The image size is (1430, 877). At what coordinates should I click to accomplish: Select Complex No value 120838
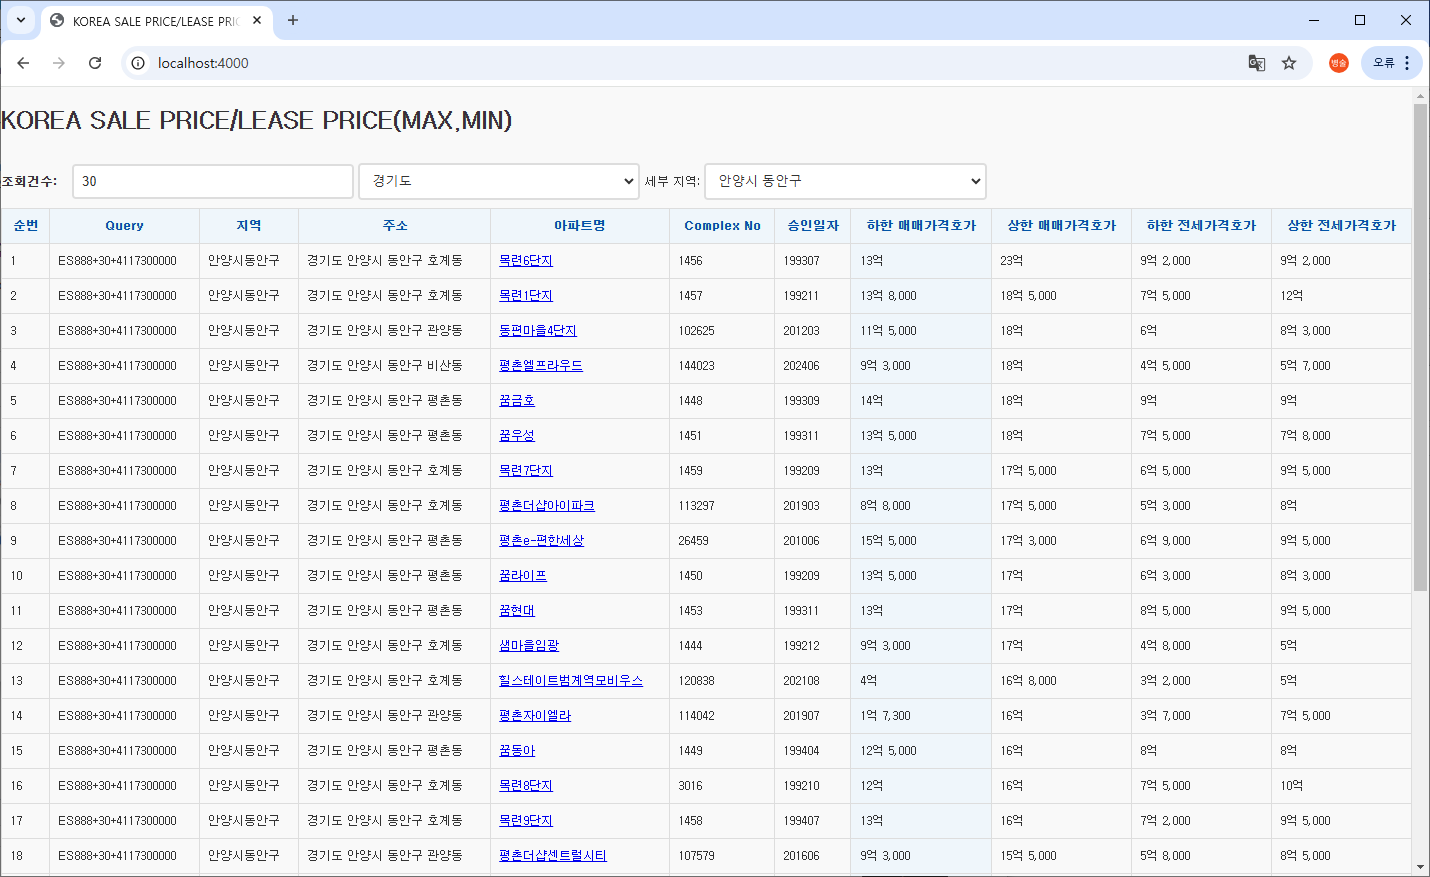pyautogui.click(x=696, y=681)
